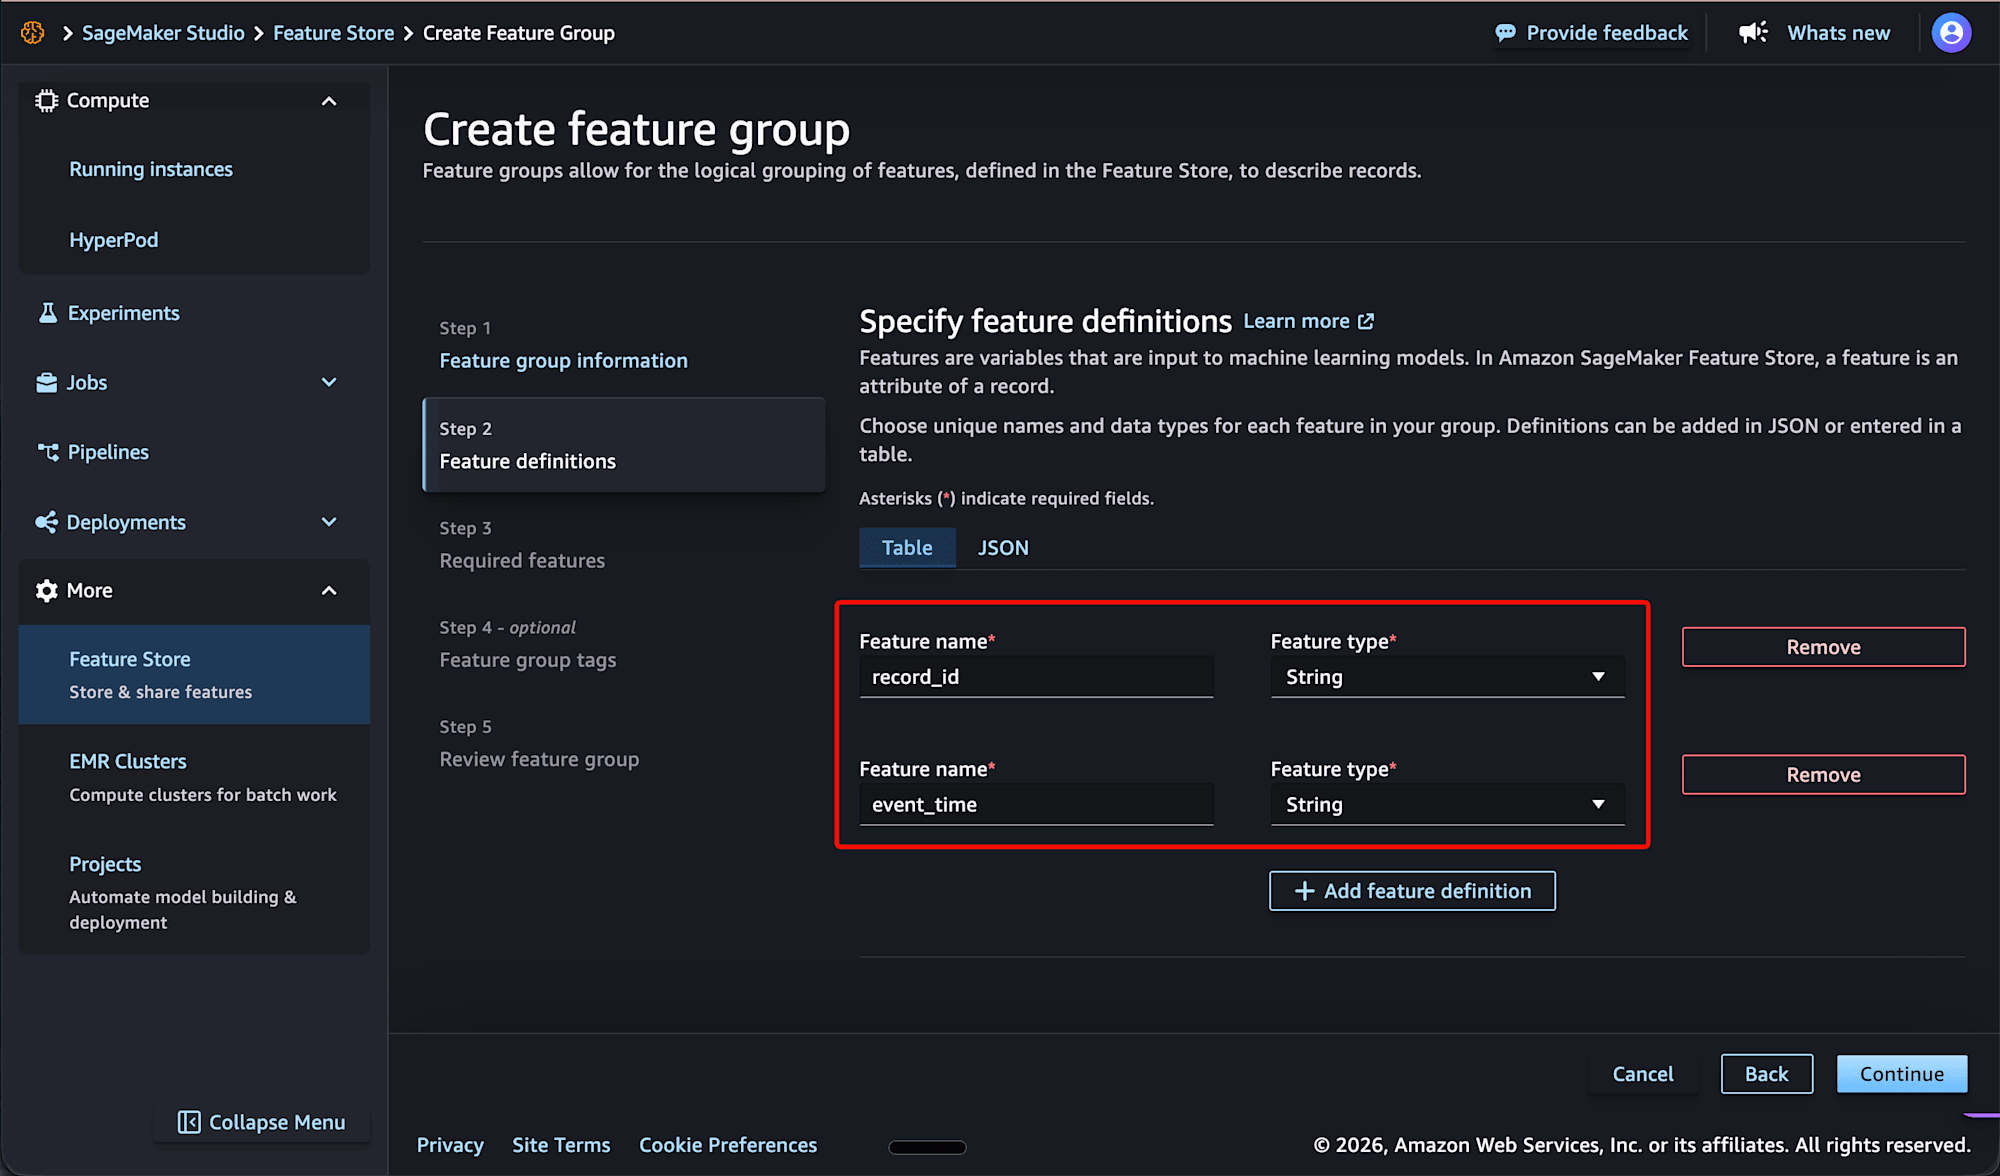
Task: Click SageMaker Studio breadcrumb
Action: pos(163,33)
